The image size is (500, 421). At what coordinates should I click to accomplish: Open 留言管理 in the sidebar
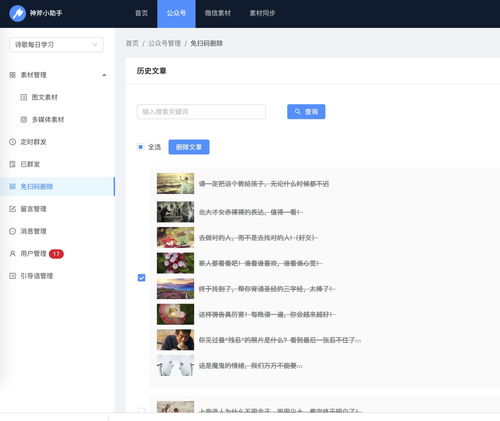tap(33, 209)
